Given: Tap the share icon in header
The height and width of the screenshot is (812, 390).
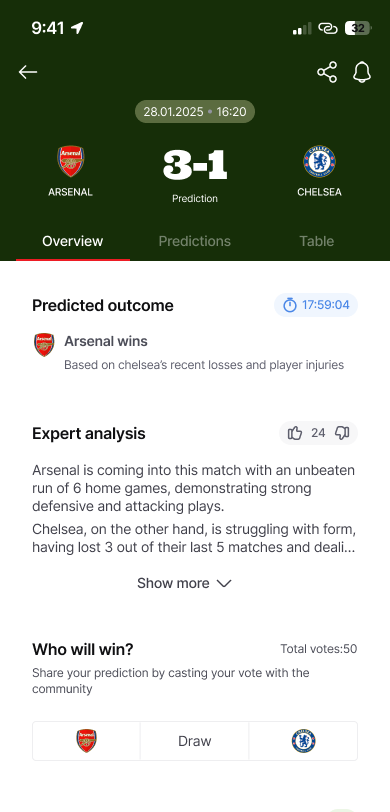Looking at the screenshot, I should [x=327, y=72].
